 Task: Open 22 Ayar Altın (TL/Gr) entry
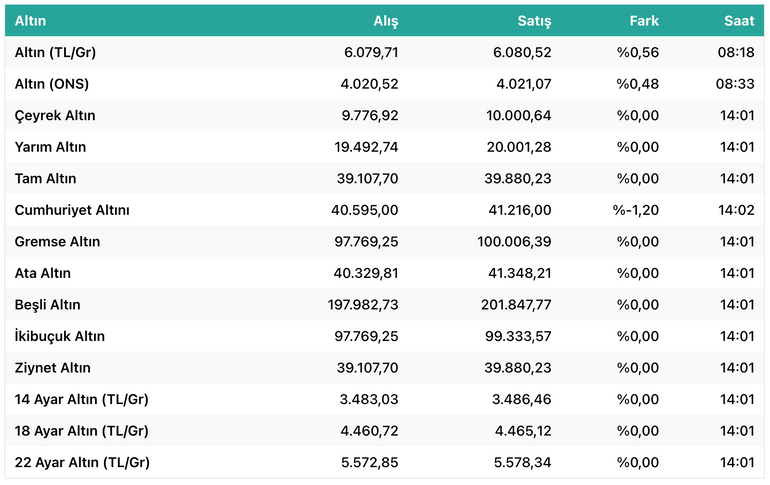(x=82, y=462)
